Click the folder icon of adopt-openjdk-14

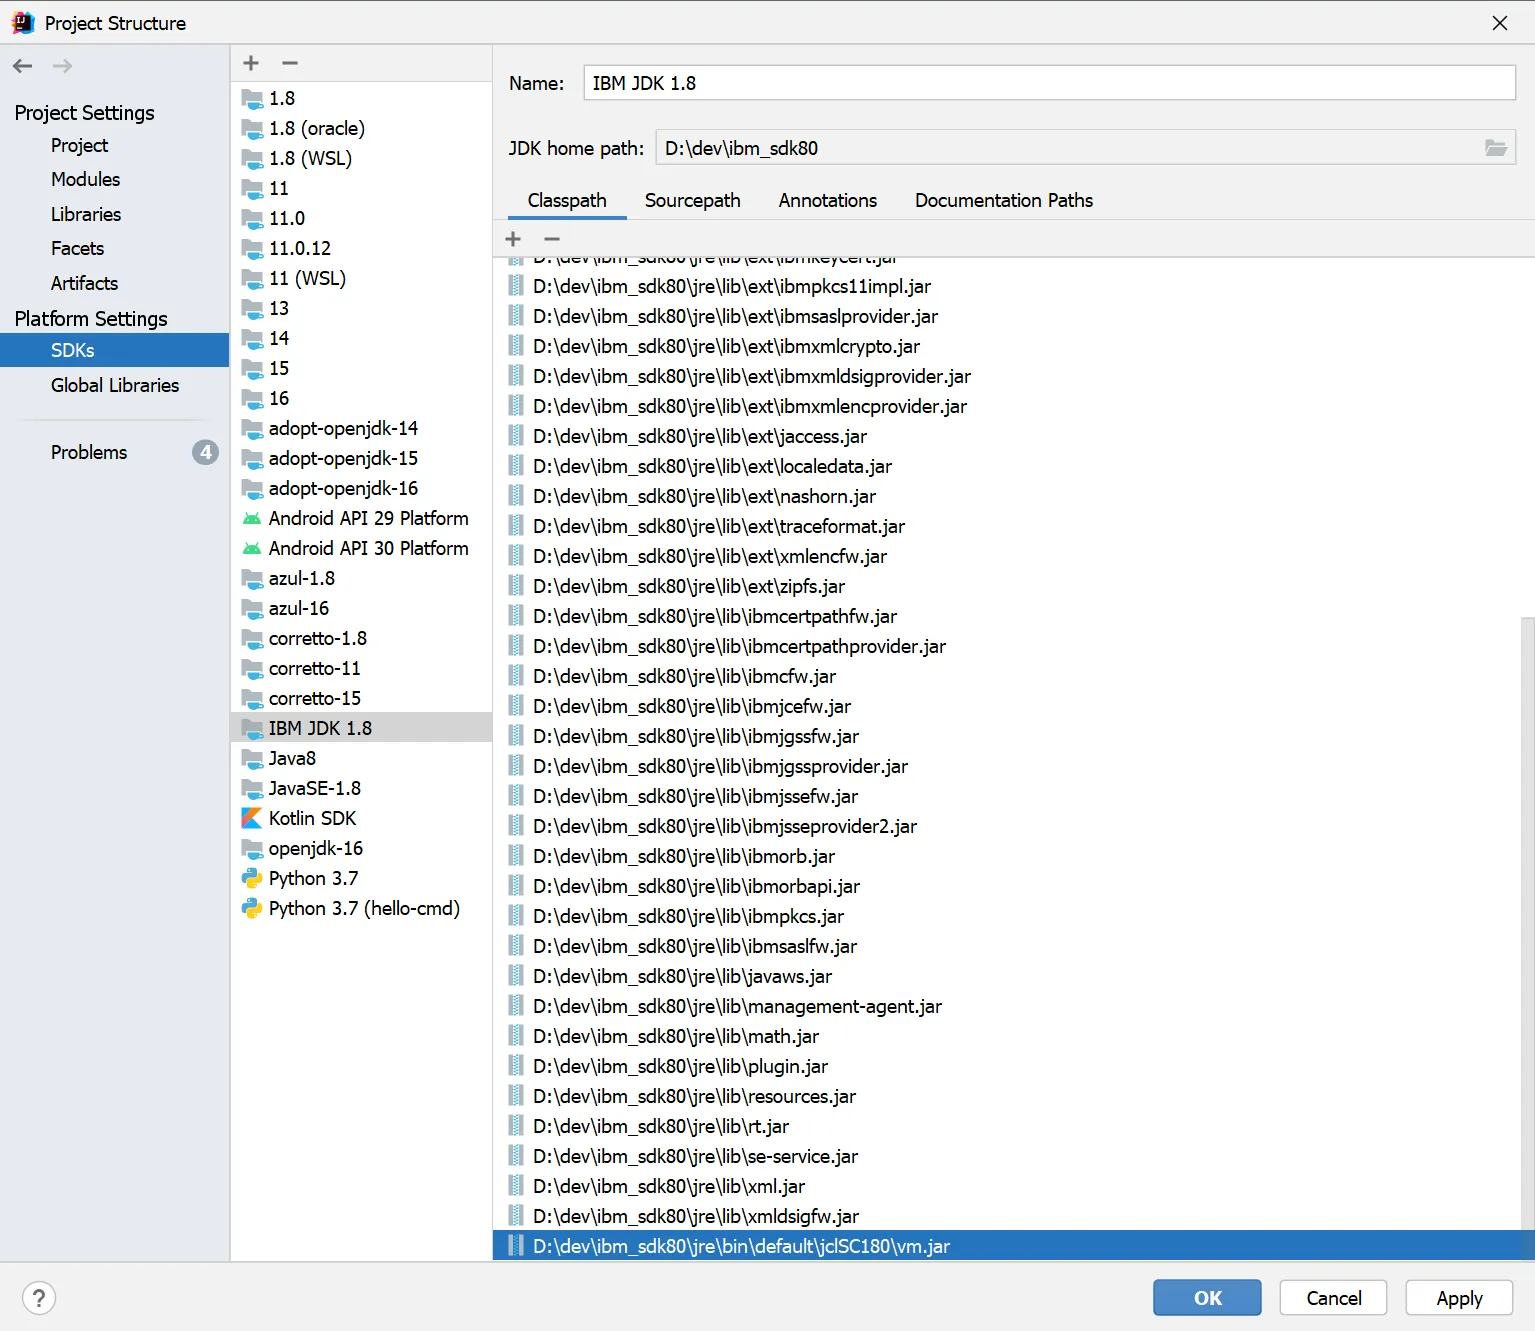pyautogui.click(x=252, y=428)
